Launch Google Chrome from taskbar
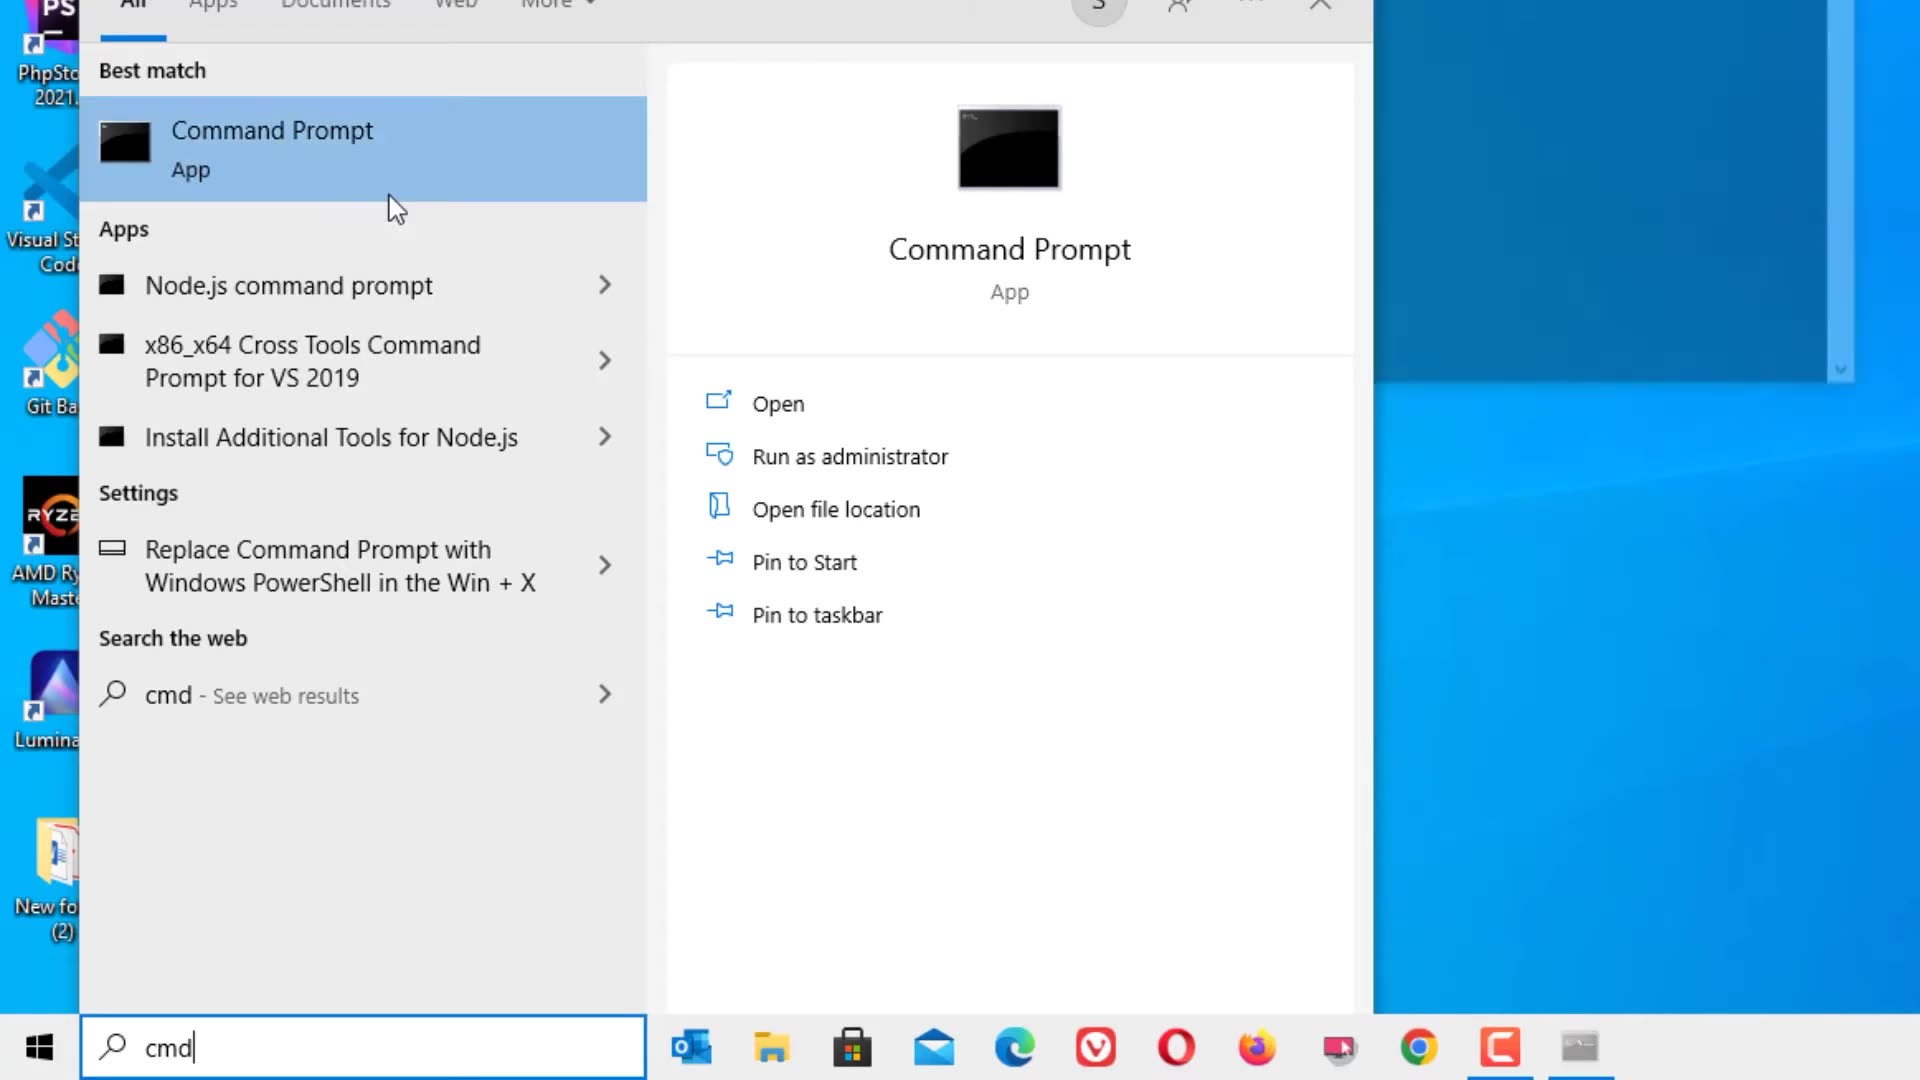 click(x=1418, y=1047)
